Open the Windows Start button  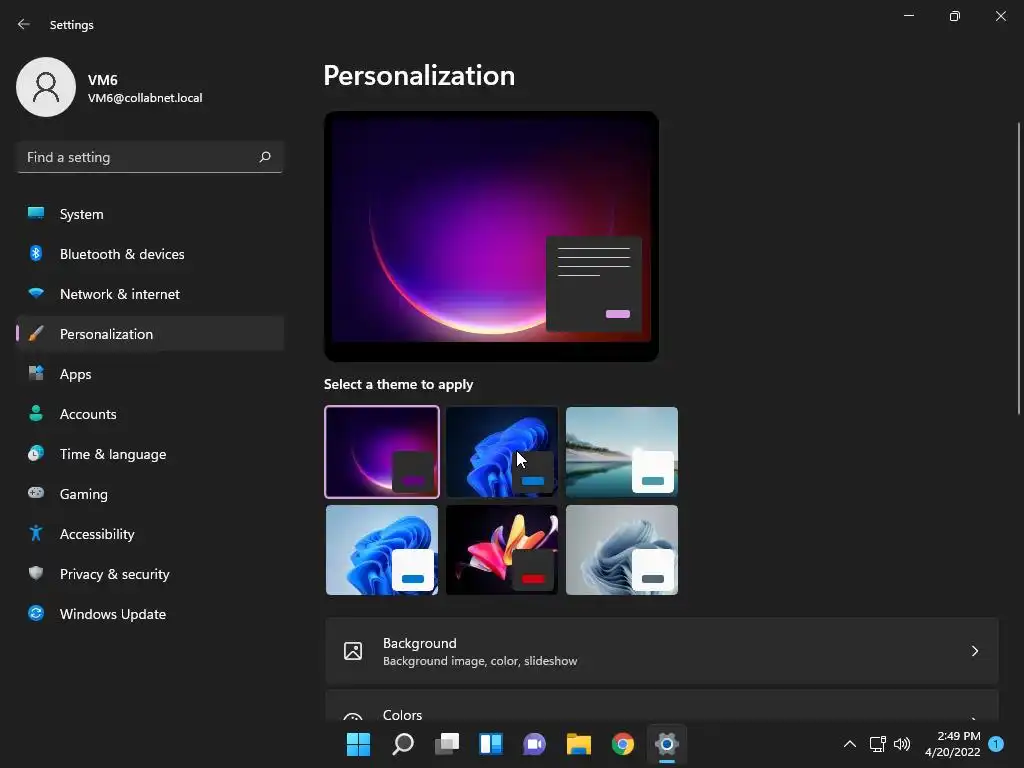click(x=358, y=744)
